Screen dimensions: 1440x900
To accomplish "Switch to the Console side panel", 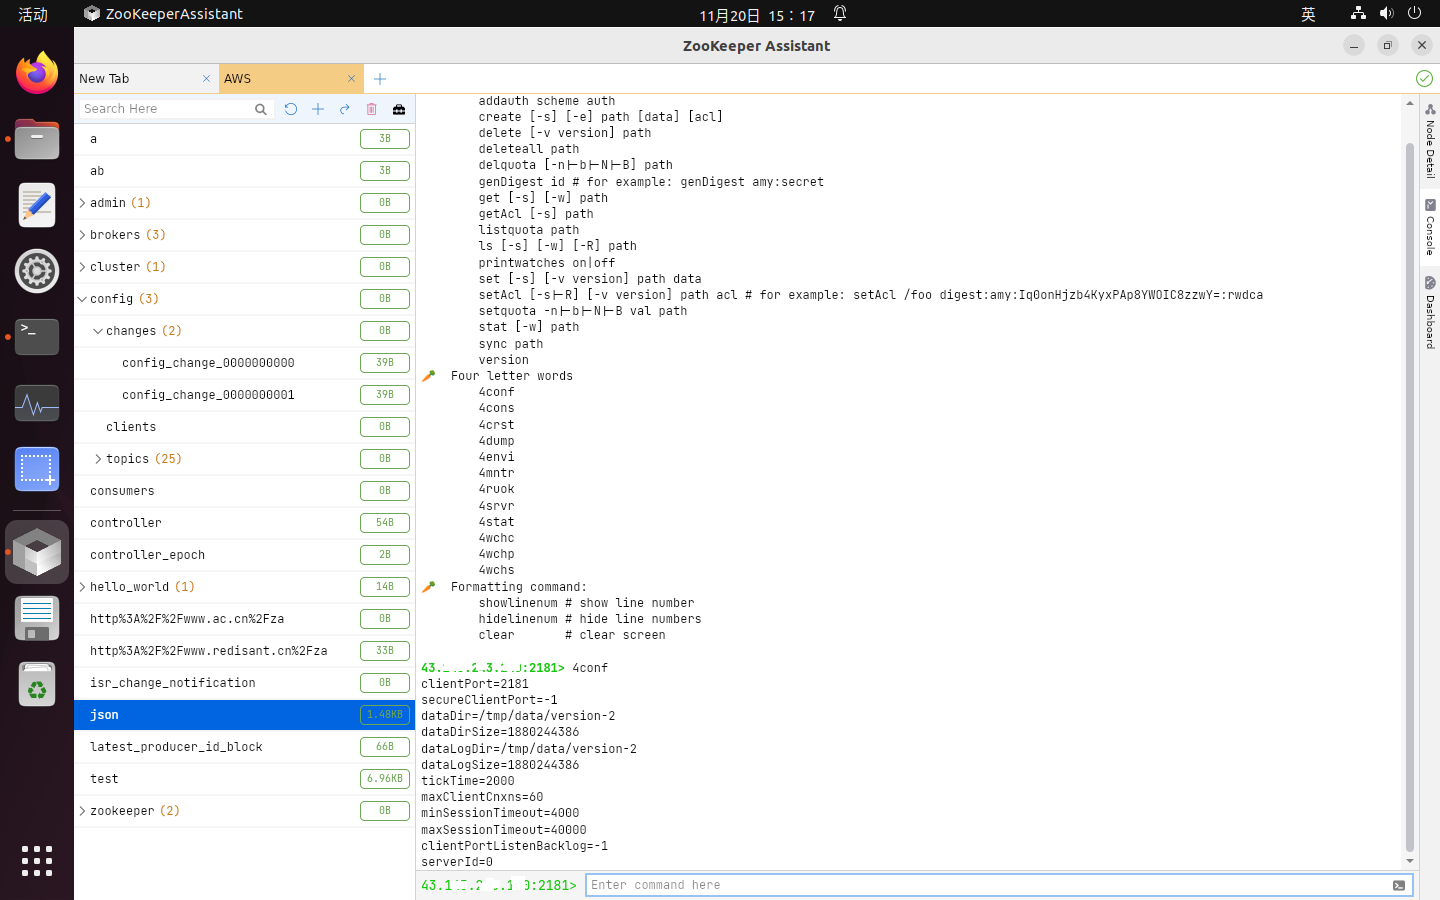I will (1430, 227).
